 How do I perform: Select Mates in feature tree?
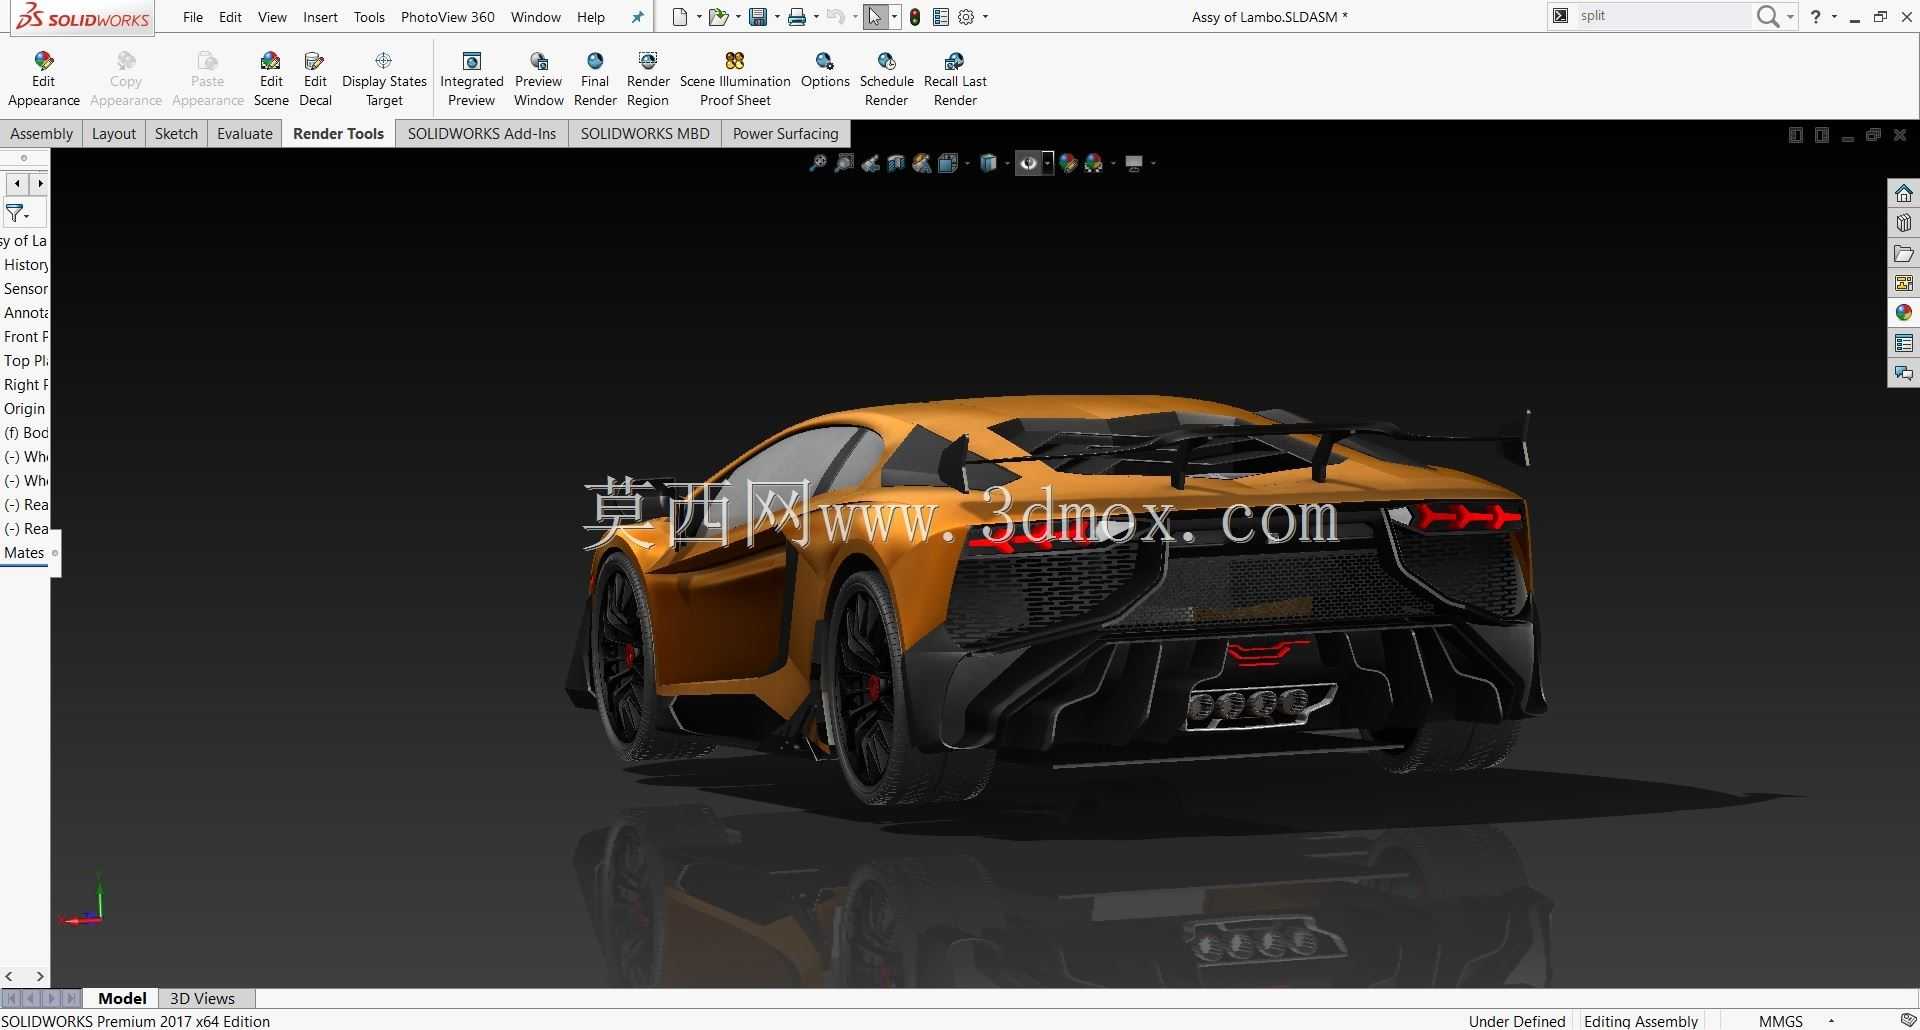point(24,553)
